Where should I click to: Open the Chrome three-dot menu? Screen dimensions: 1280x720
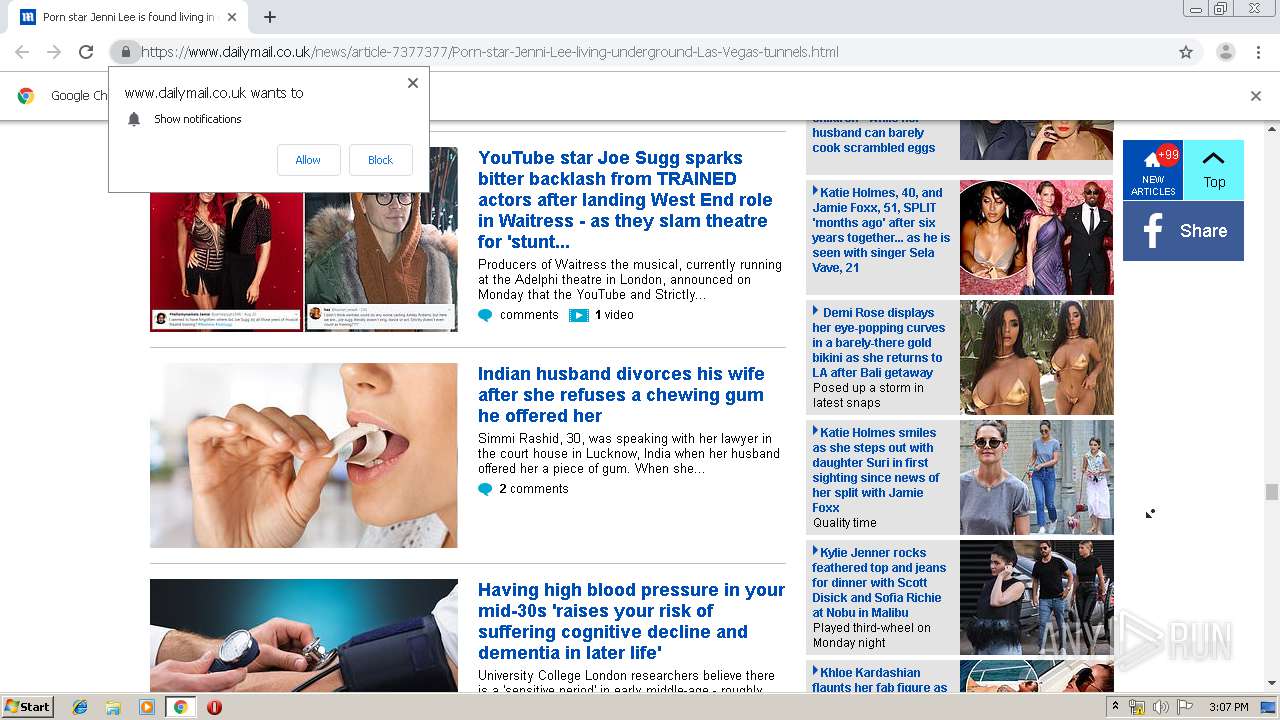(x=1258, y=52)
